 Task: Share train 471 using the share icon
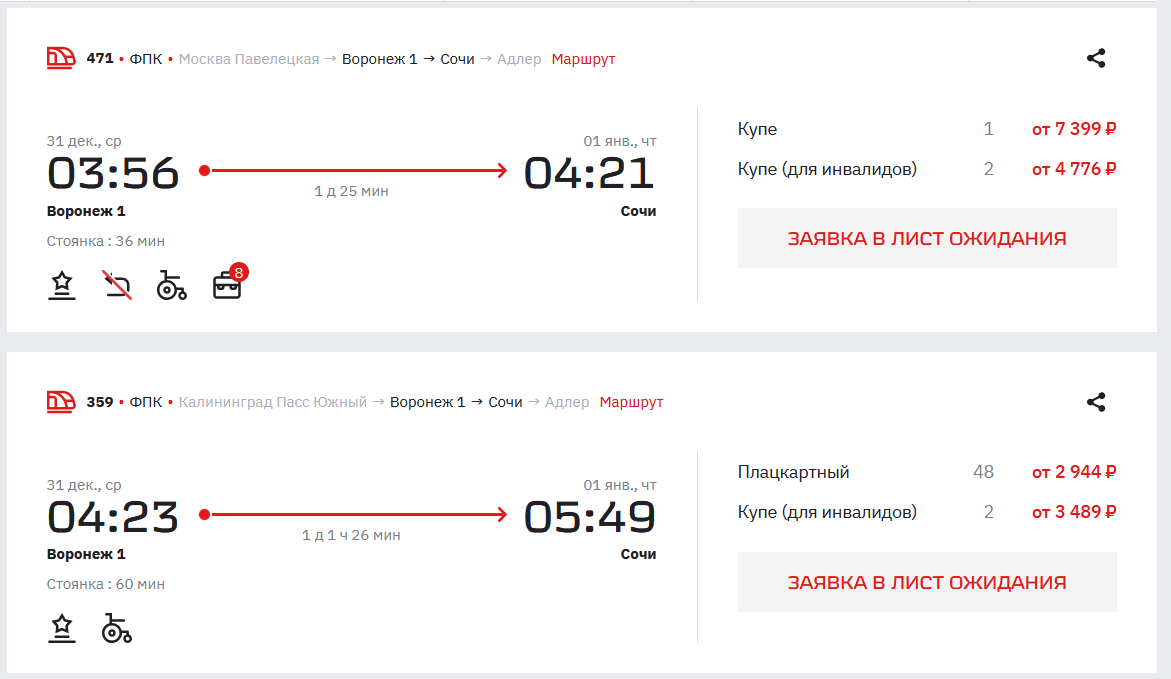coord(1096,58)
